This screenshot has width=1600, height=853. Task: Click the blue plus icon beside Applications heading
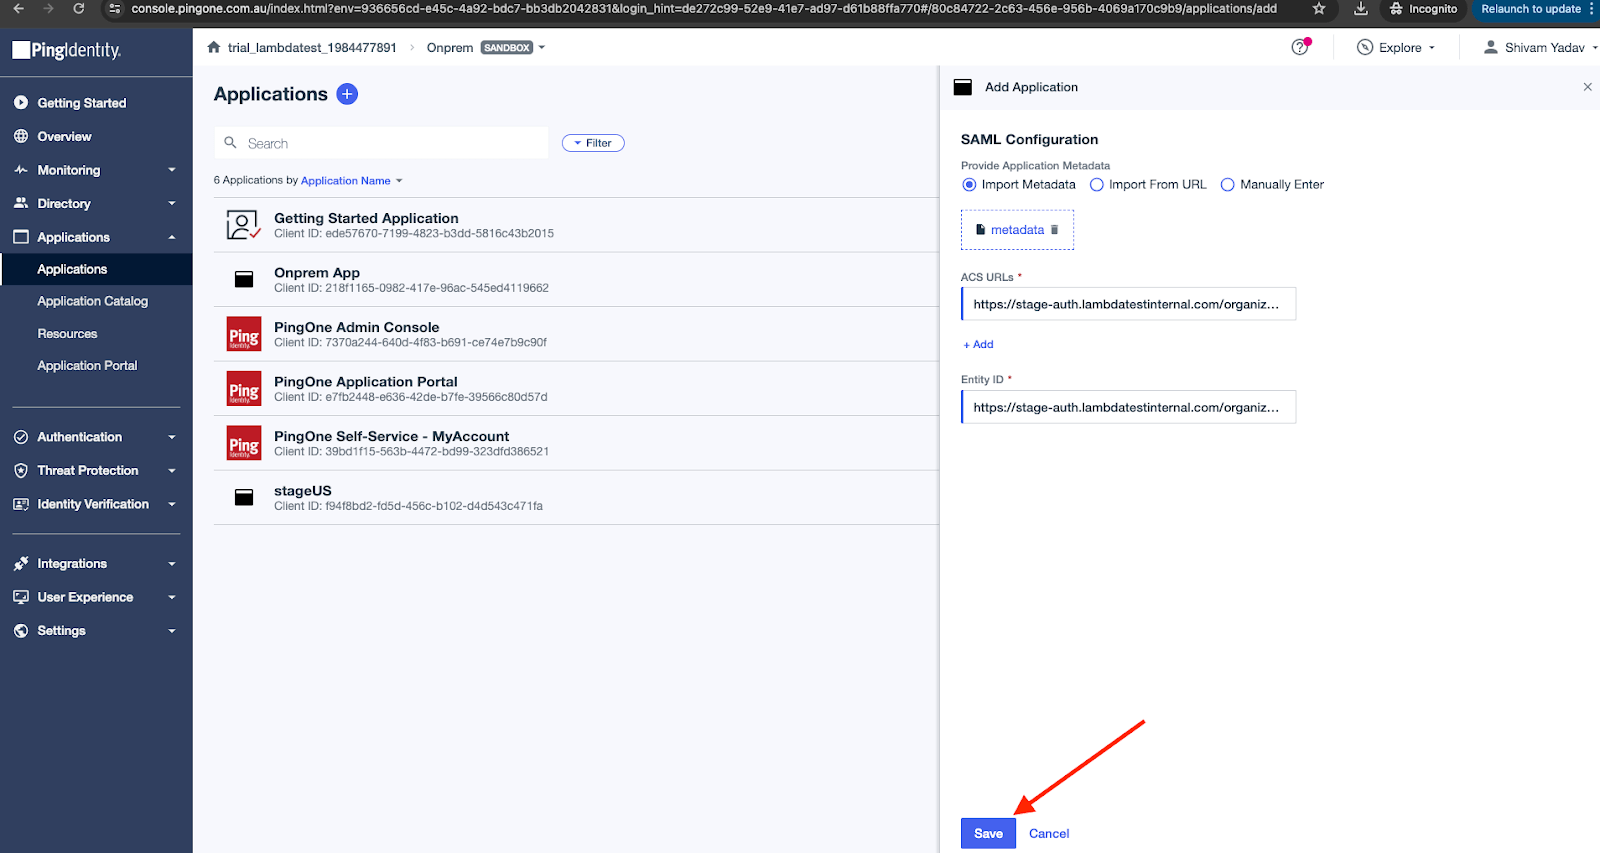click(347, 94)
